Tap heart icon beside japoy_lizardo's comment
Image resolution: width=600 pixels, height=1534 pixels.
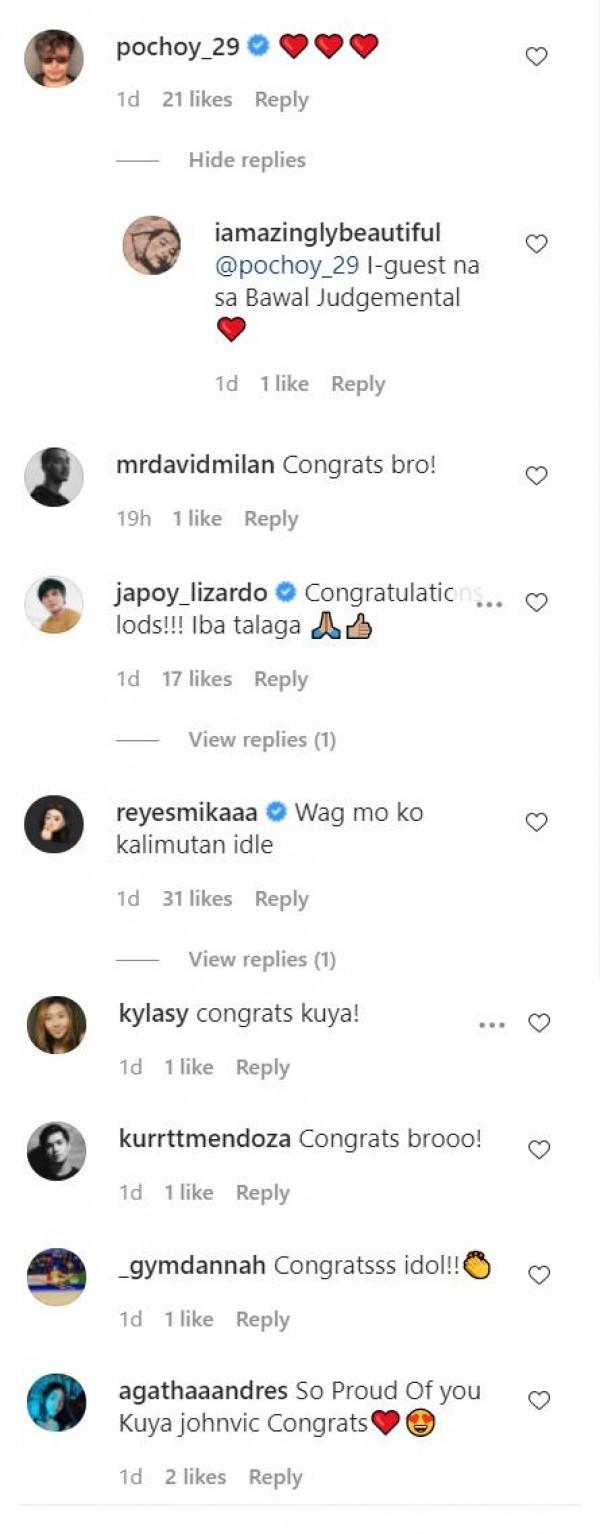point(537,602)
